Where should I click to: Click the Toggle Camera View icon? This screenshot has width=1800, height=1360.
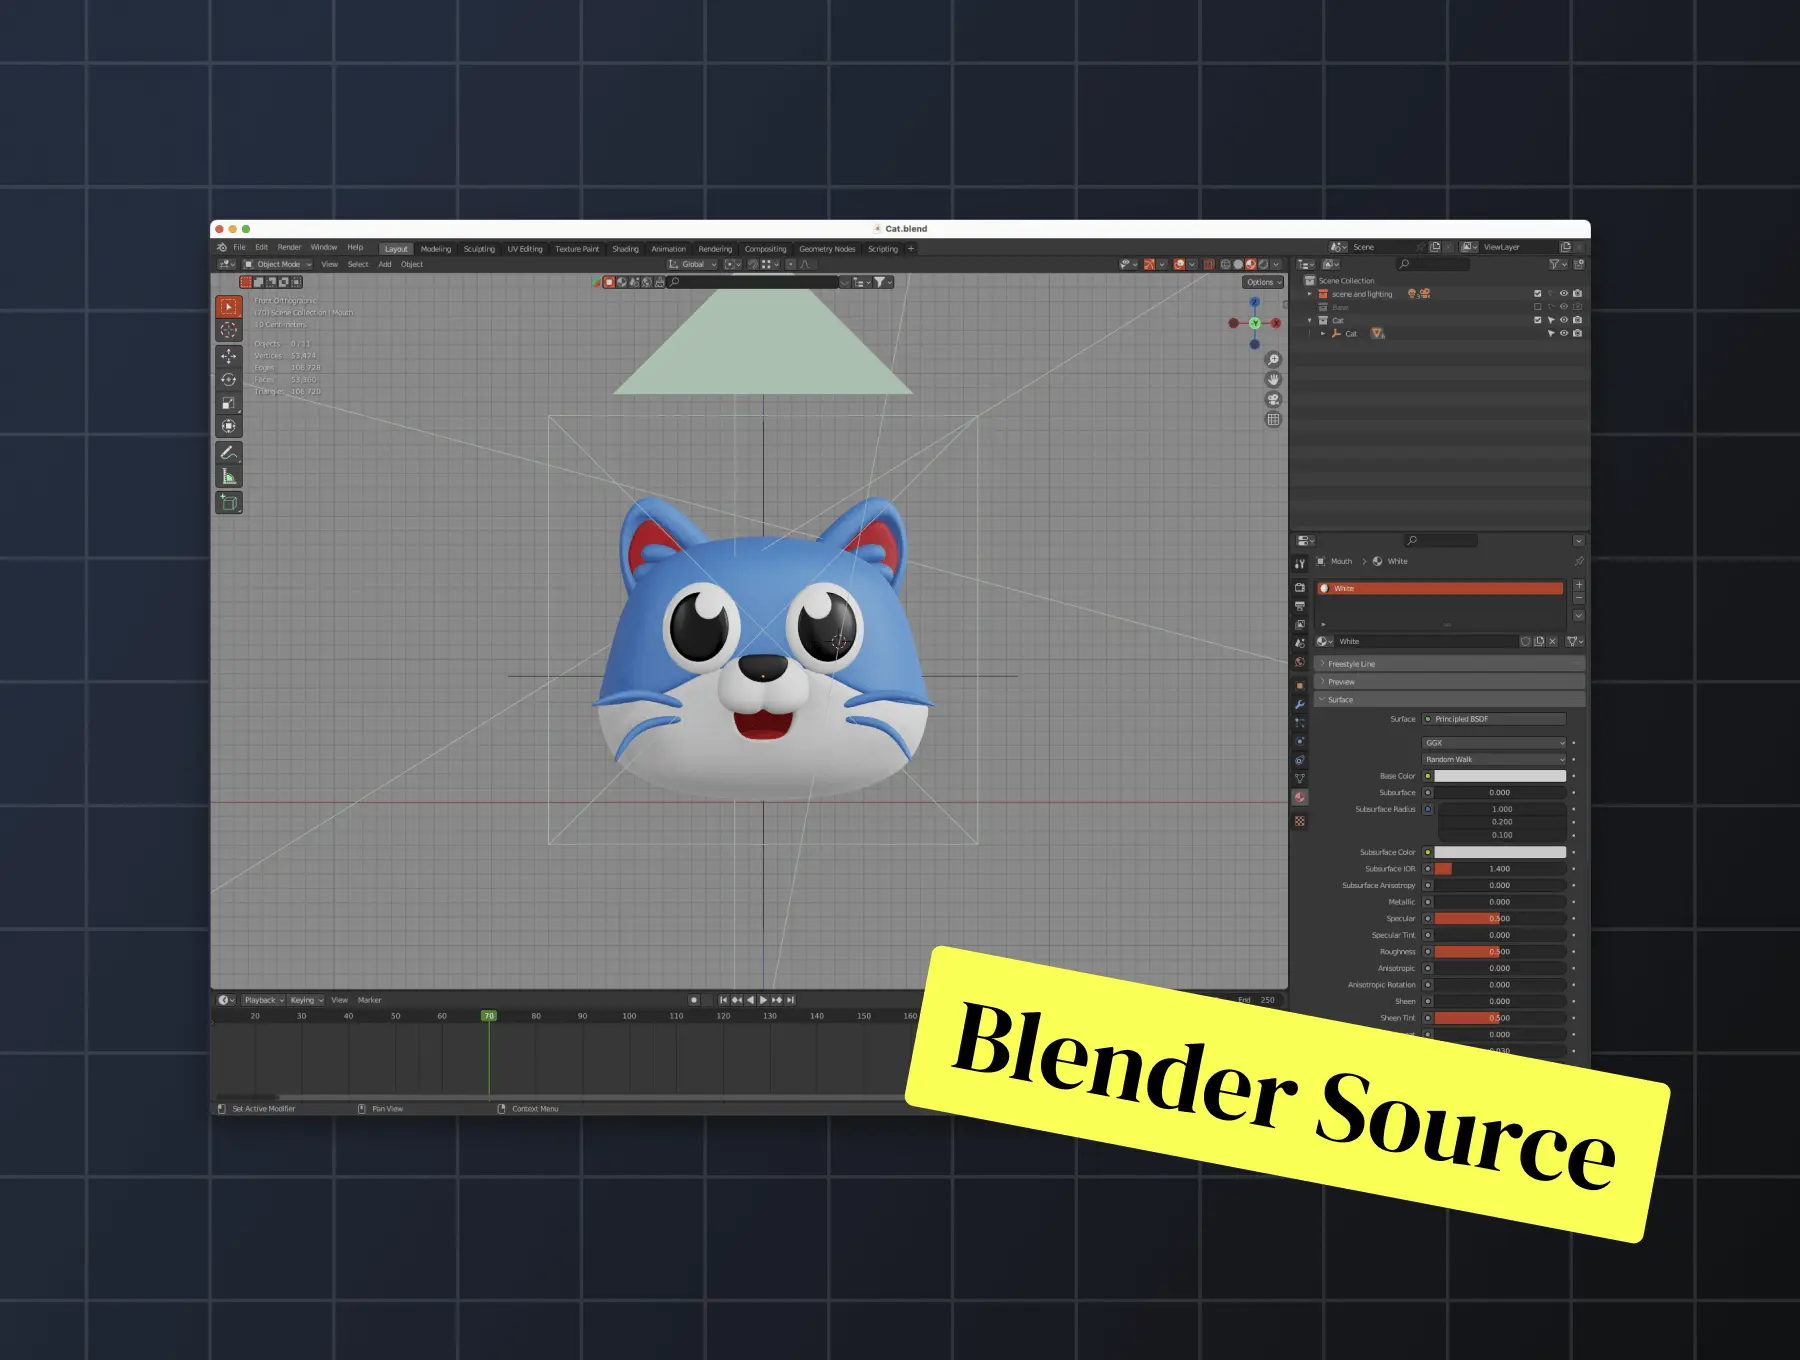point(1273,400)
